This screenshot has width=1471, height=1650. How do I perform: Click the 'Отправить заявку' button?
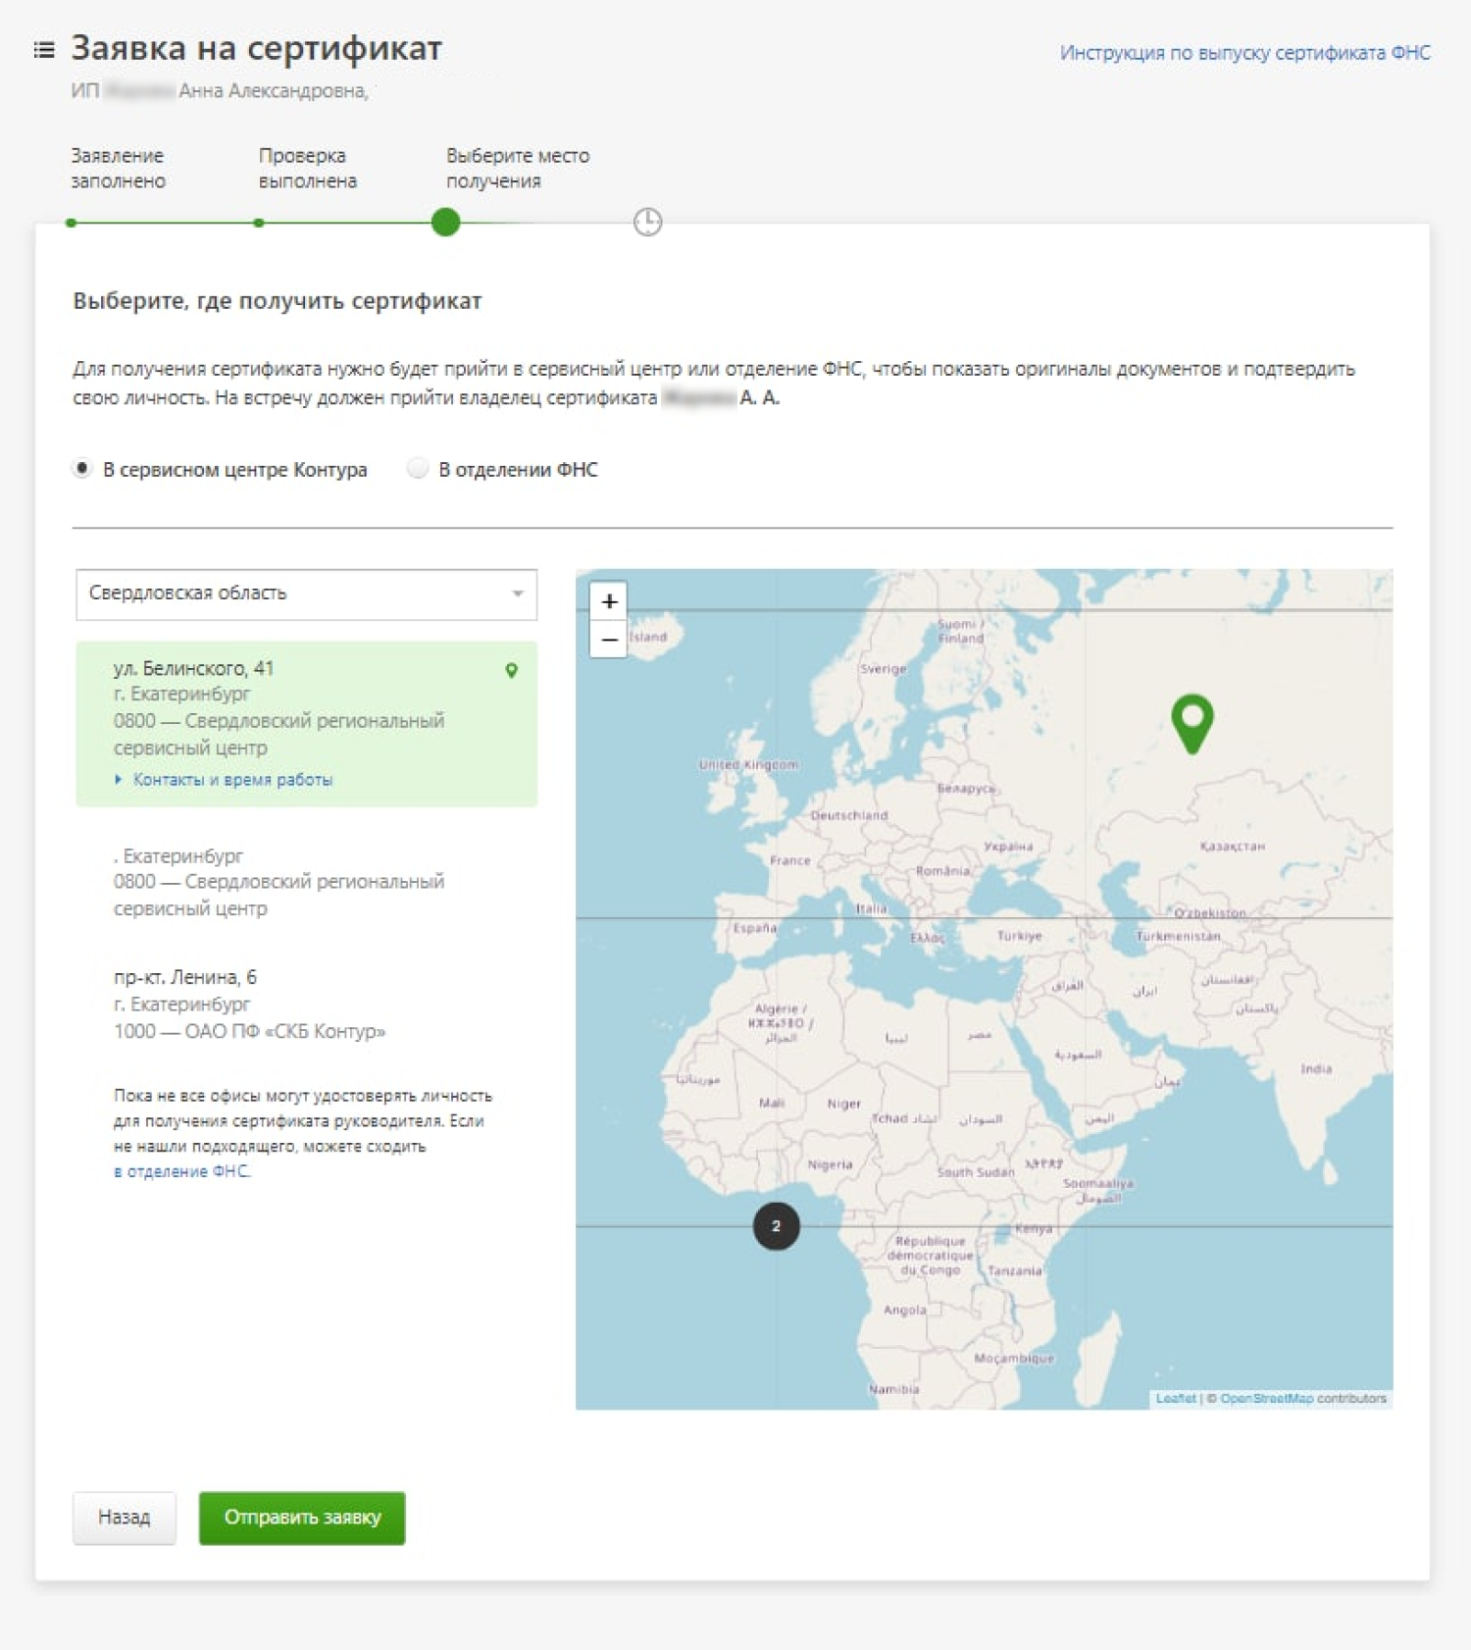pos(302,1517)
